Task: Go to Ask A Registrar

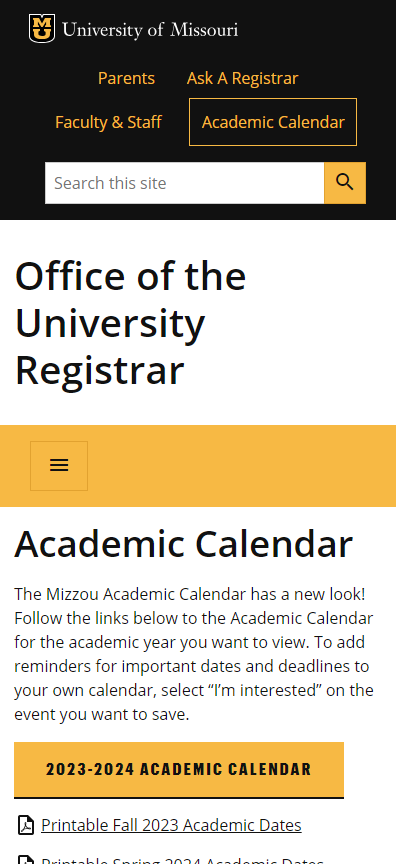Action: (x=242, y=78)
